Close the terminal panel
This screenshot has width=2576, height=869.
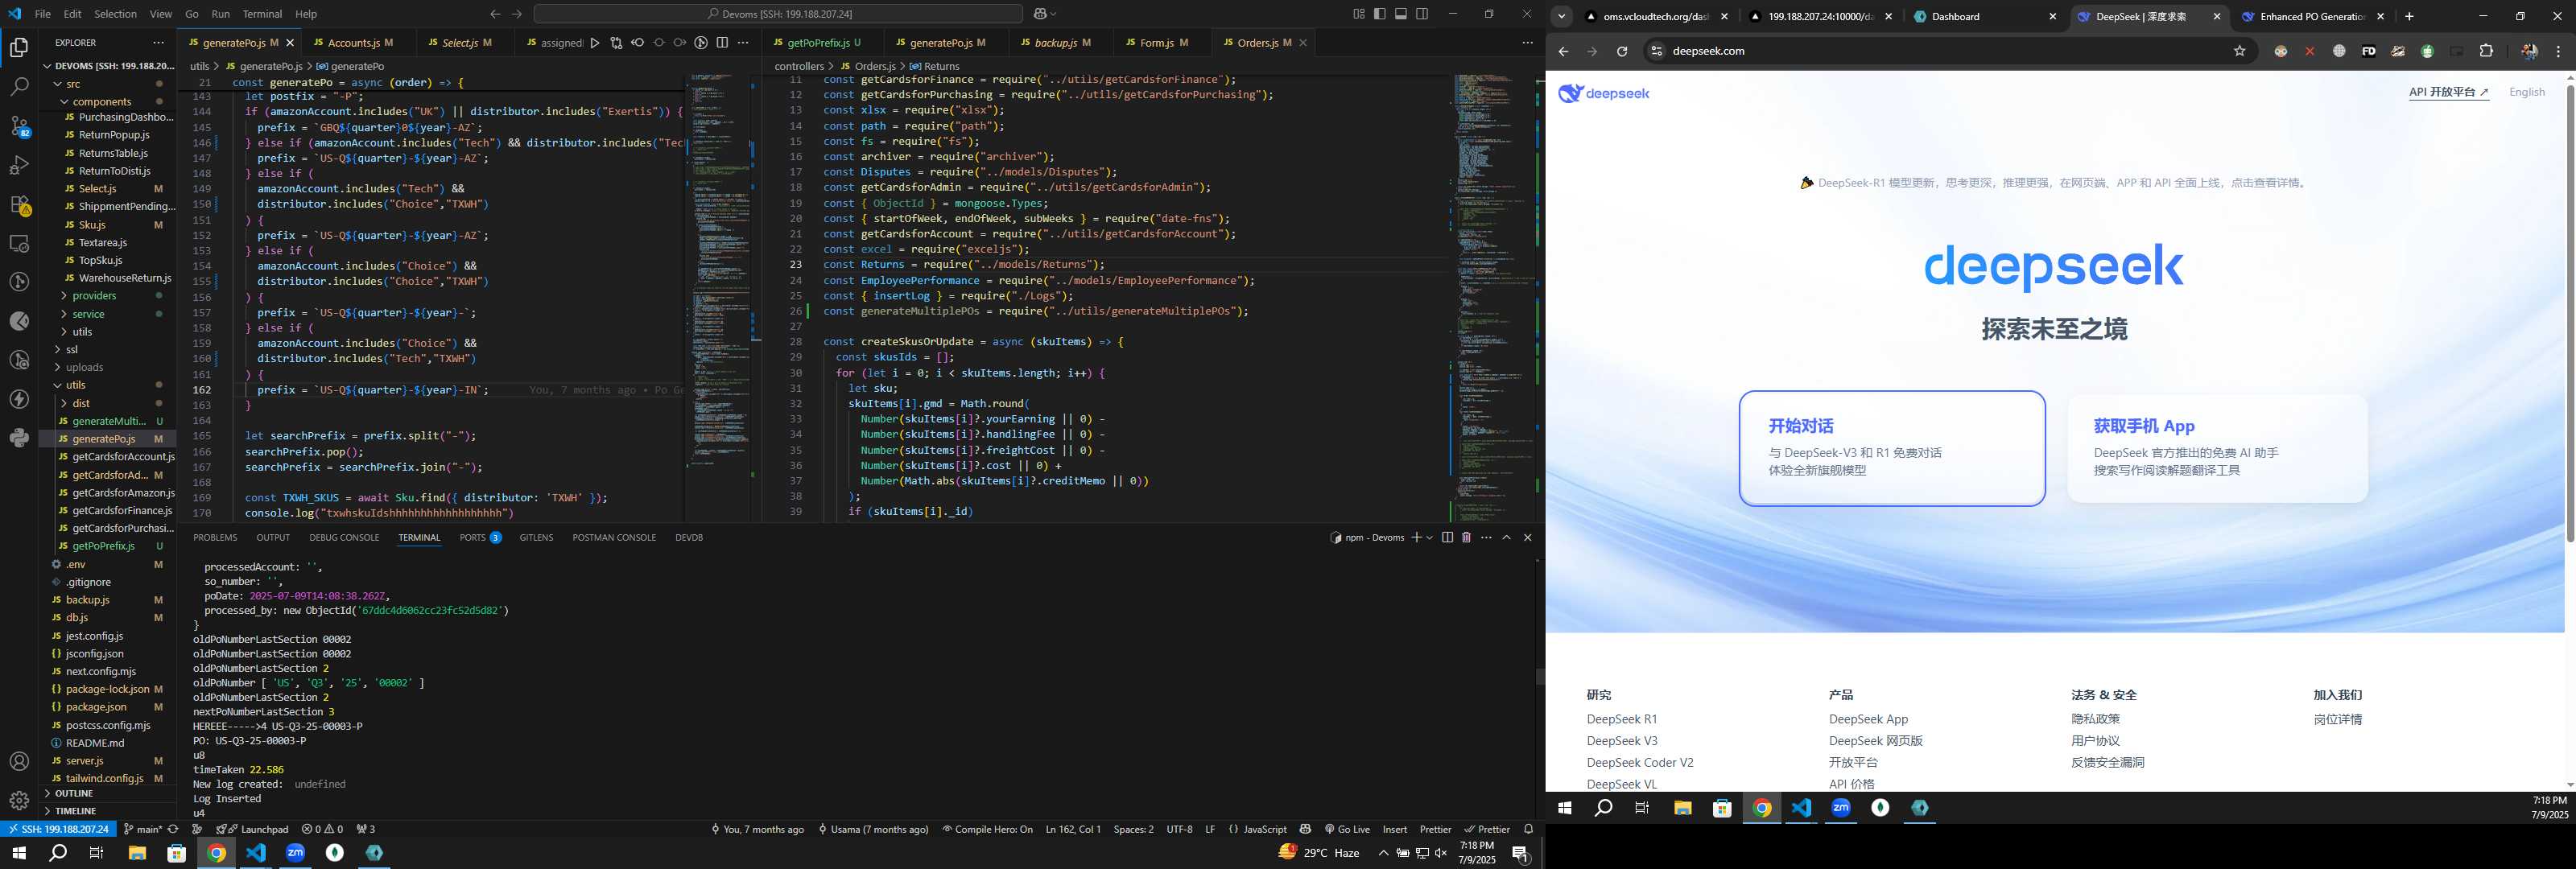[x=1527, y=538]
